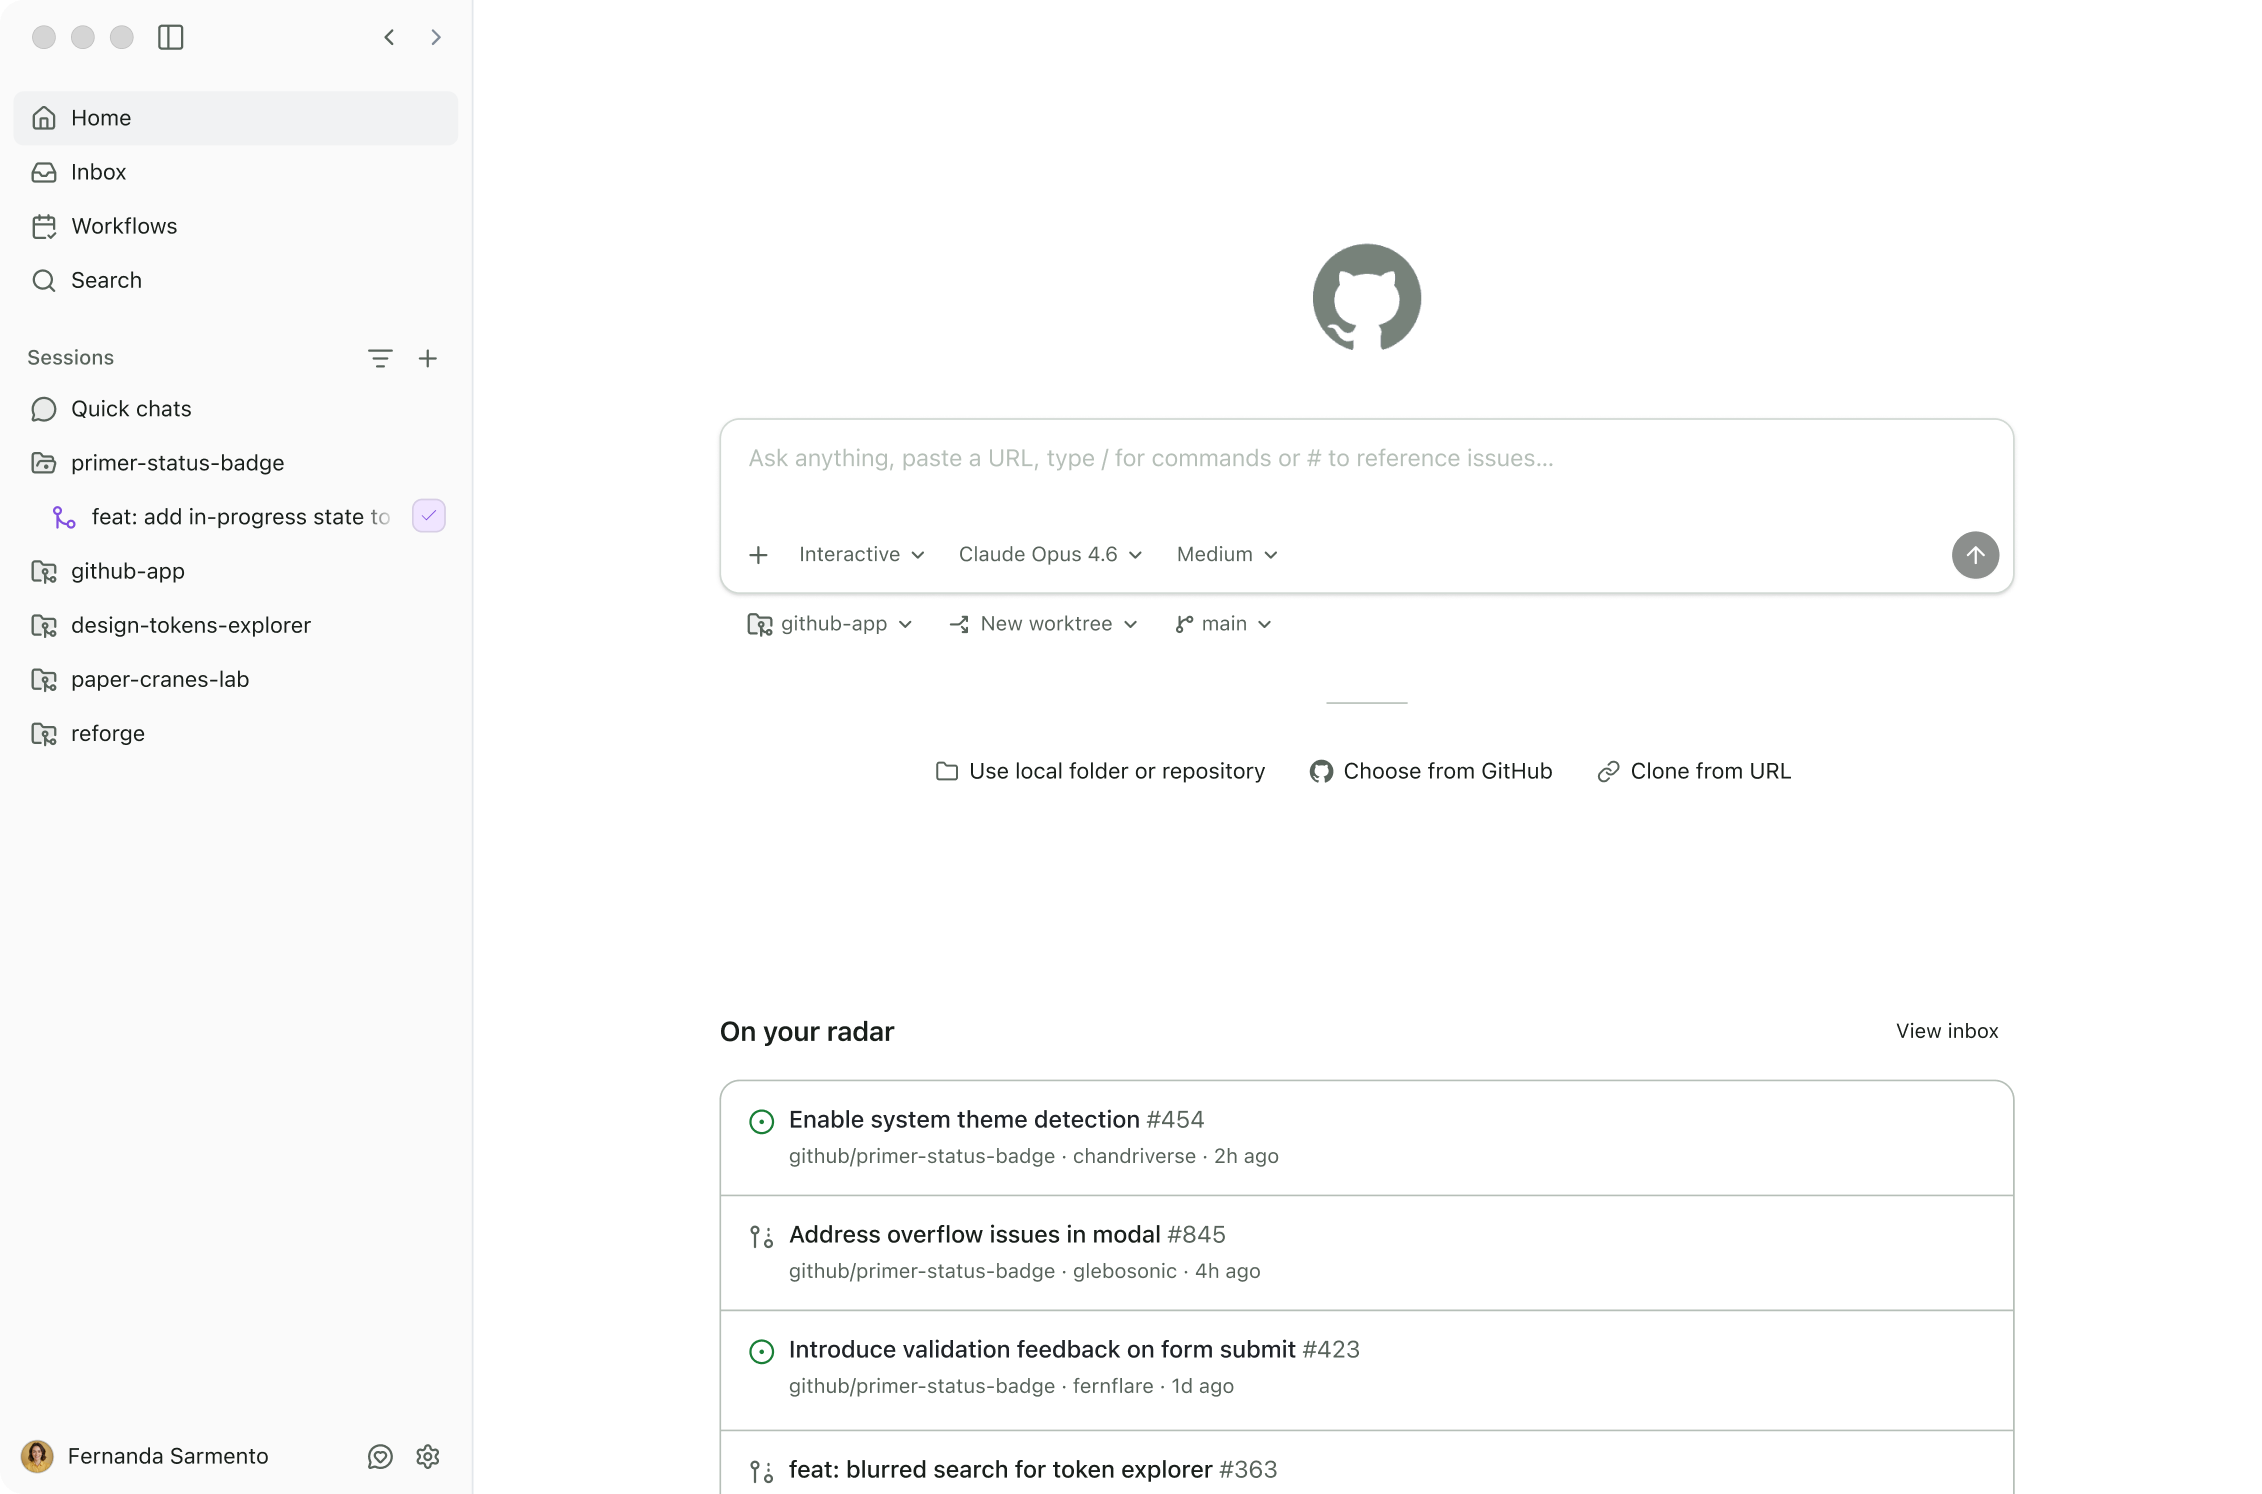
Task: Click 'fernflare · 1d ago' metadata text
Action: (x=1153, y=1386)
